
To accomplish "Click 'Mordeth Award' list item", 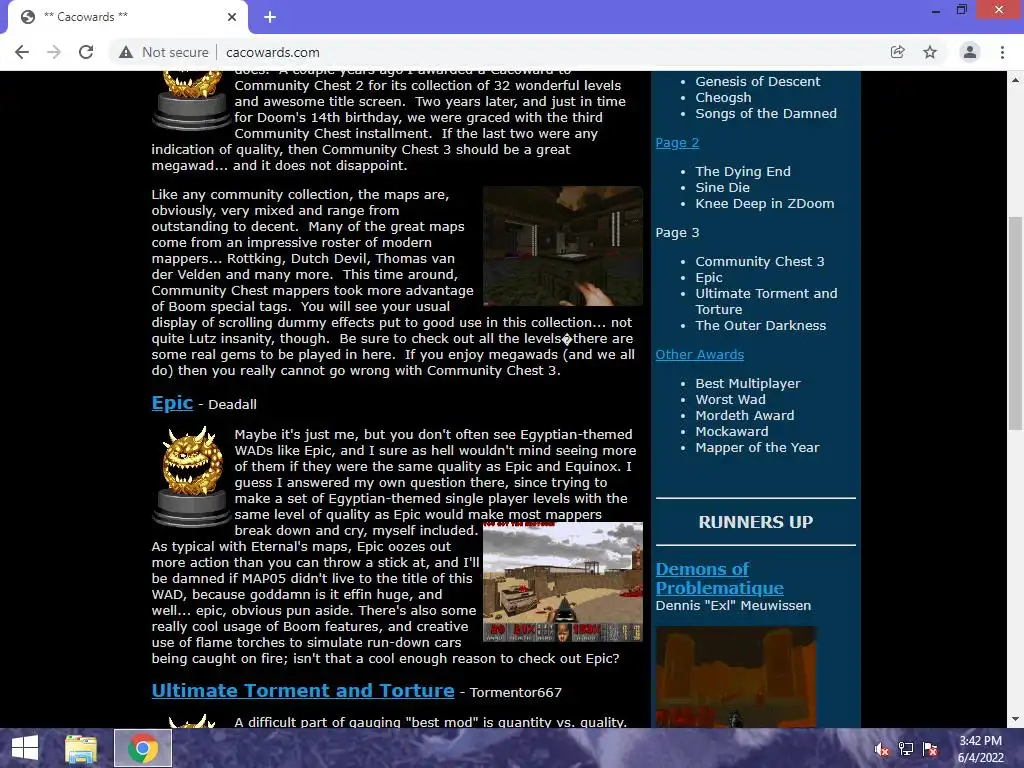I will tap(745, 416).
